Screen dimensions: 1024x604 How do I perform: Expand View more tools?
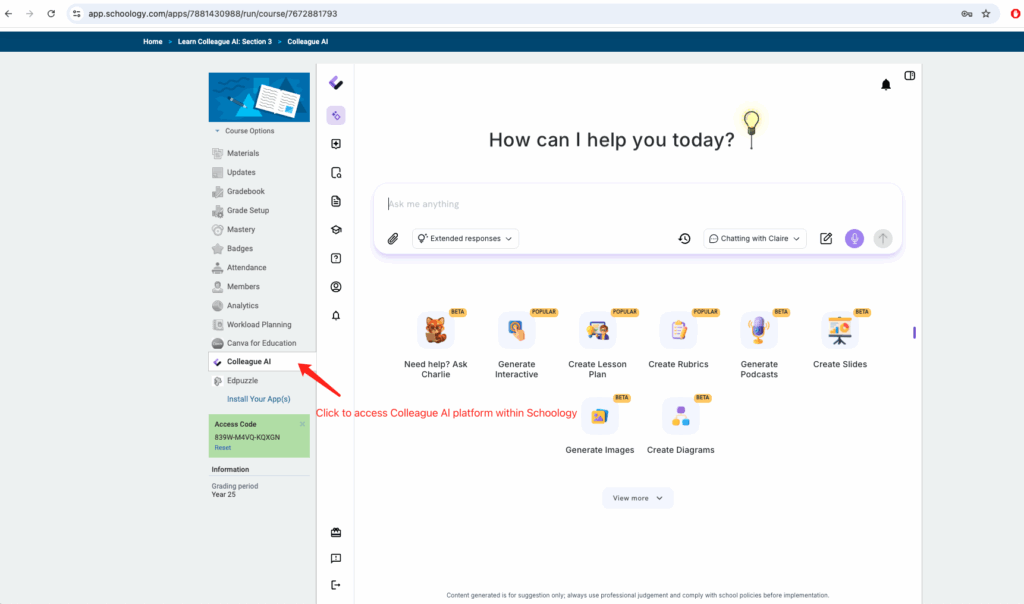(x=637, y=498)
